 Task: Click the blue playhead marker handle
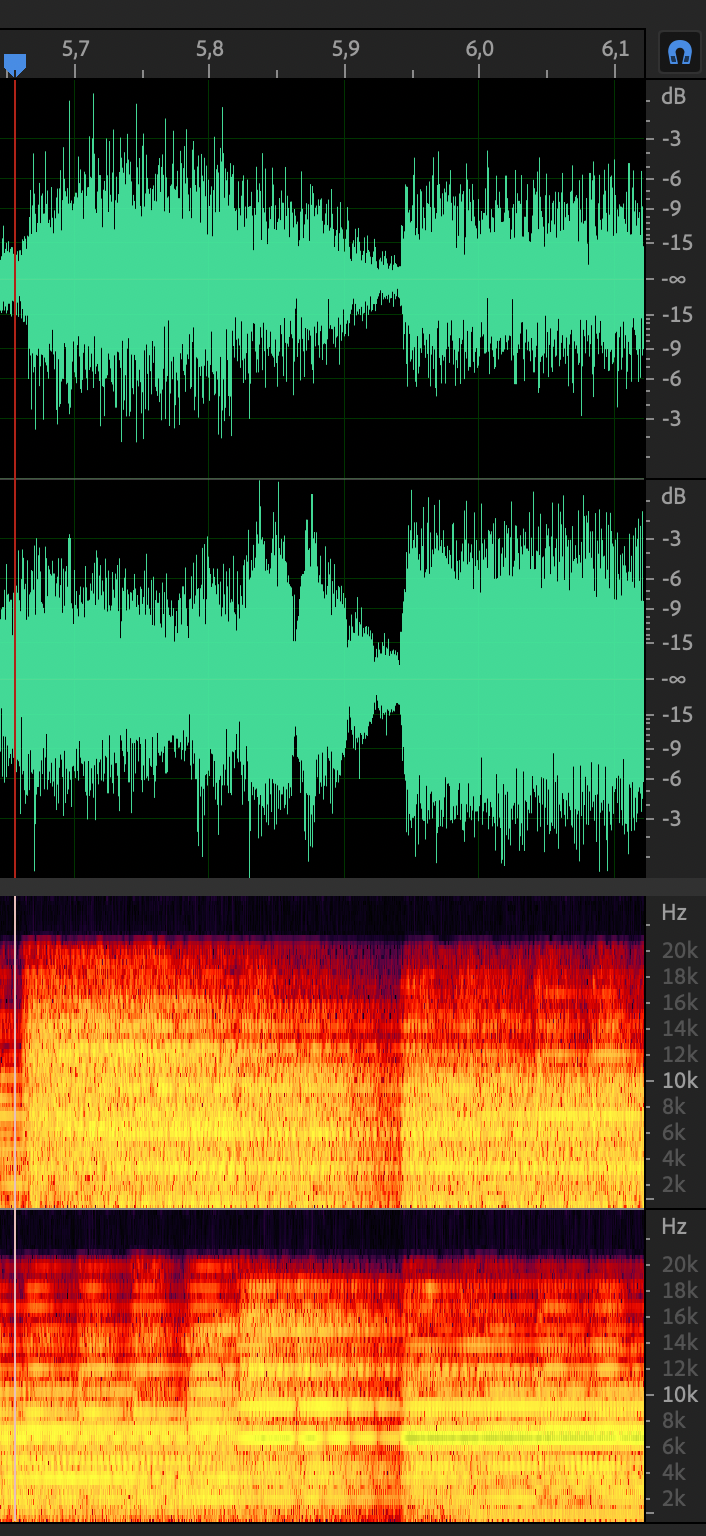[14, 65]
